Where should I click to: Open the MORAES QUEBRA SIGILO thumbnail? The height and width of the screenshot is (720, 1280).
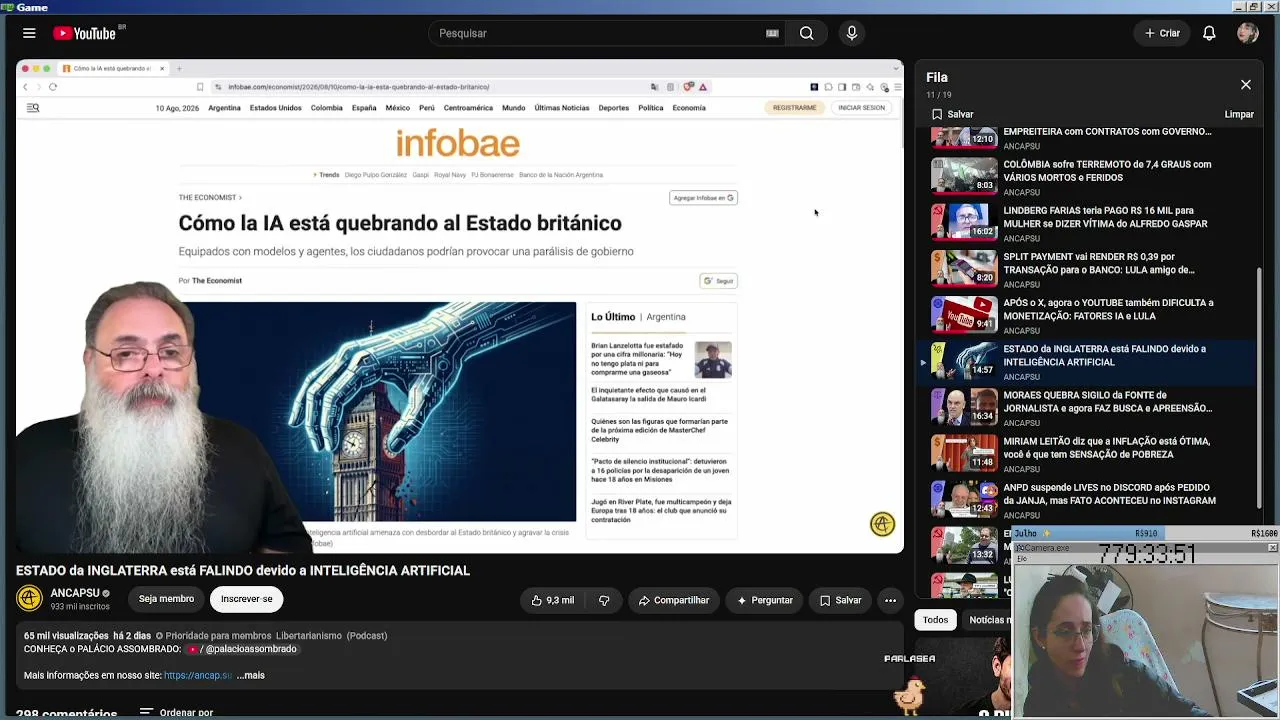[964, 406]
